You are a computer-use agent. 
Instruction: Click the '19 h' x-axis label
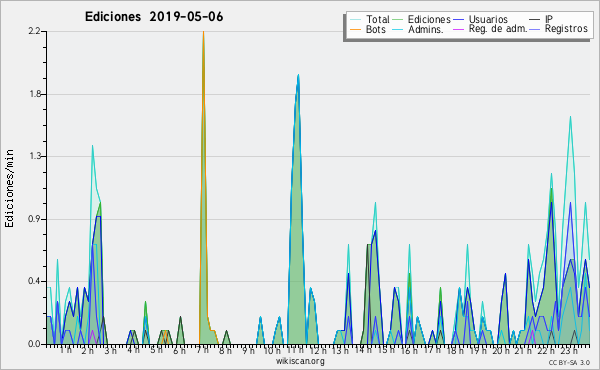(478, 350)
